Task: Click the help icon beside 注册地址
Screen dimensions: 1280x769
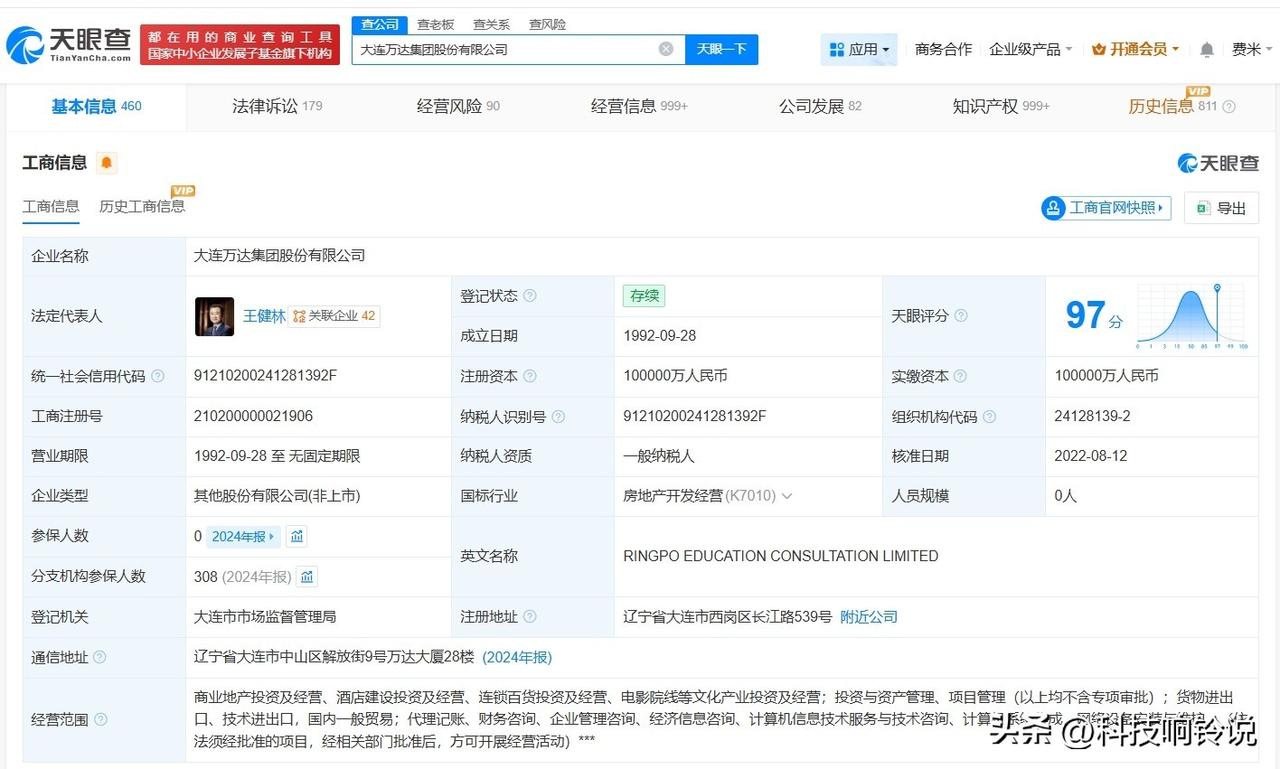Action: 530,617
